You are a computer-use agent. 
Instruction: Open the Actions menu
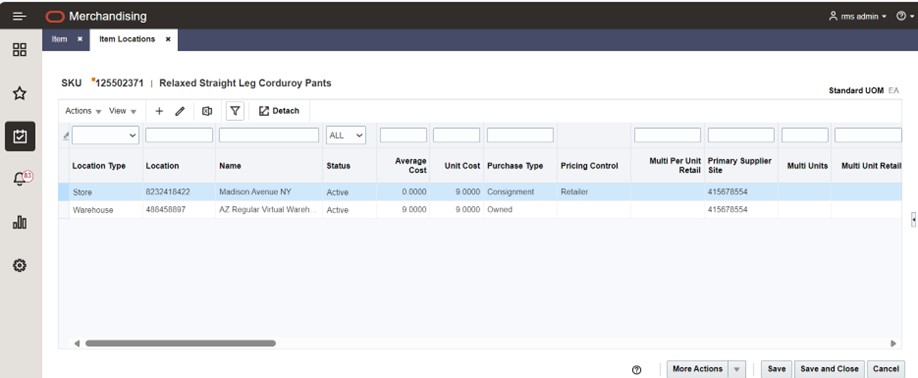[x=83, y=111]
